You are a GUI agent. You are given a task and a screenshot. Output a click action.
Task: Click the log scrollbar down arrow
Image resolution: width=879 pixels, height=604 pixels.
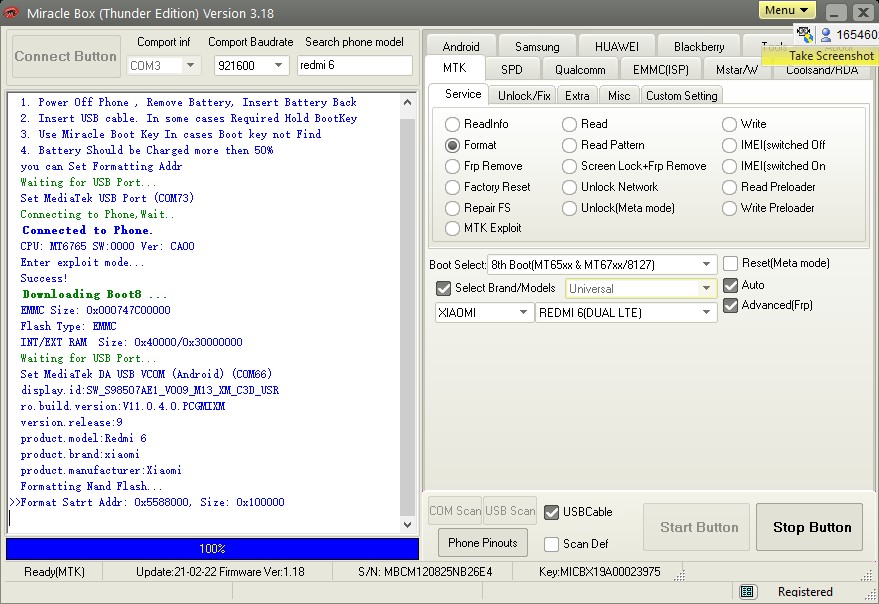click(x=408, y=524)
